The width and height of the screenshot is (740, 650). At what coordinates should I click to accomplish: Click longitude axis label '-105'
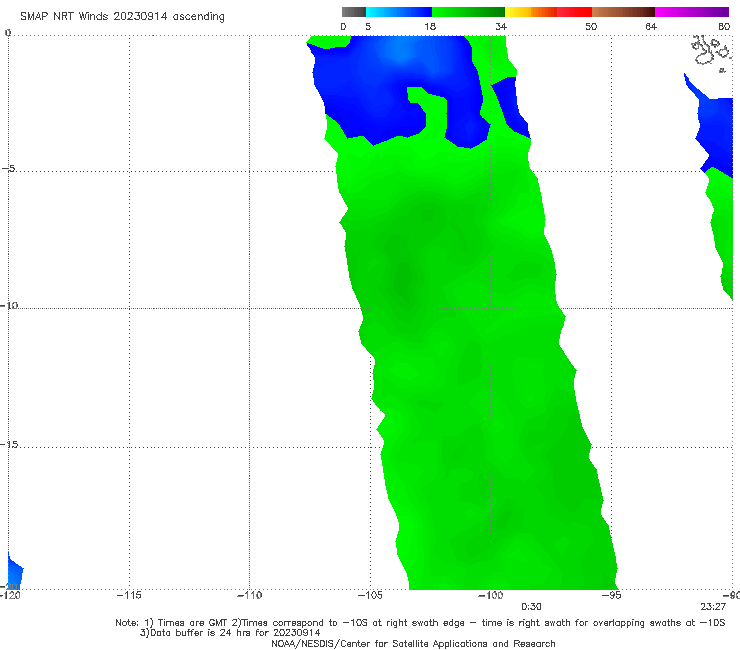click(370, 595)
